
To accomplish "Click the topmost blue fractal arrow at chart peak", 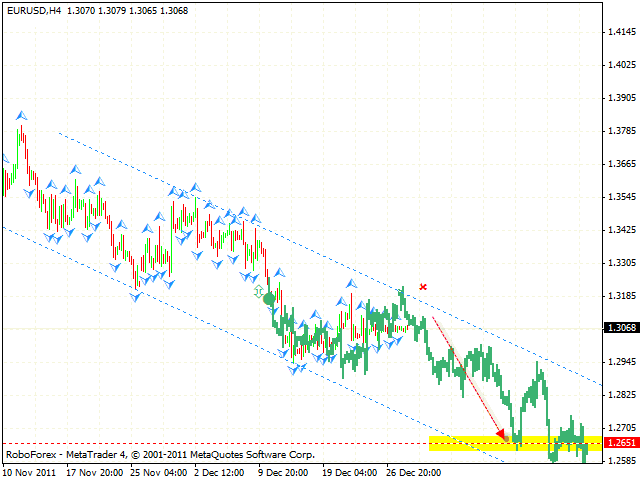I will 20,116.
